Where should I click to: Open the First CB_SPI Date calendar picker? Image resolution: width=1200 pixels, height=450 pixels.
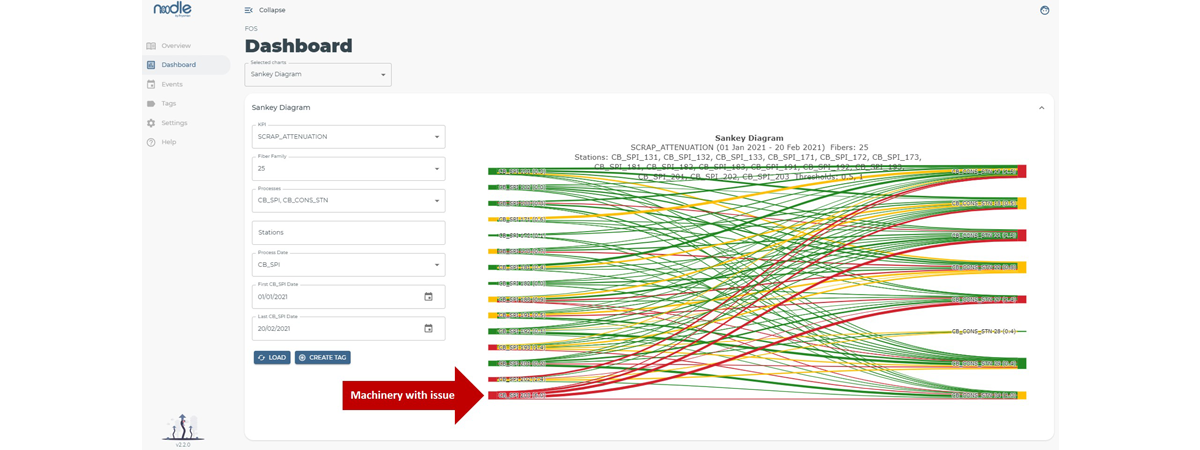pyautogui.click(x=428, y=297)
